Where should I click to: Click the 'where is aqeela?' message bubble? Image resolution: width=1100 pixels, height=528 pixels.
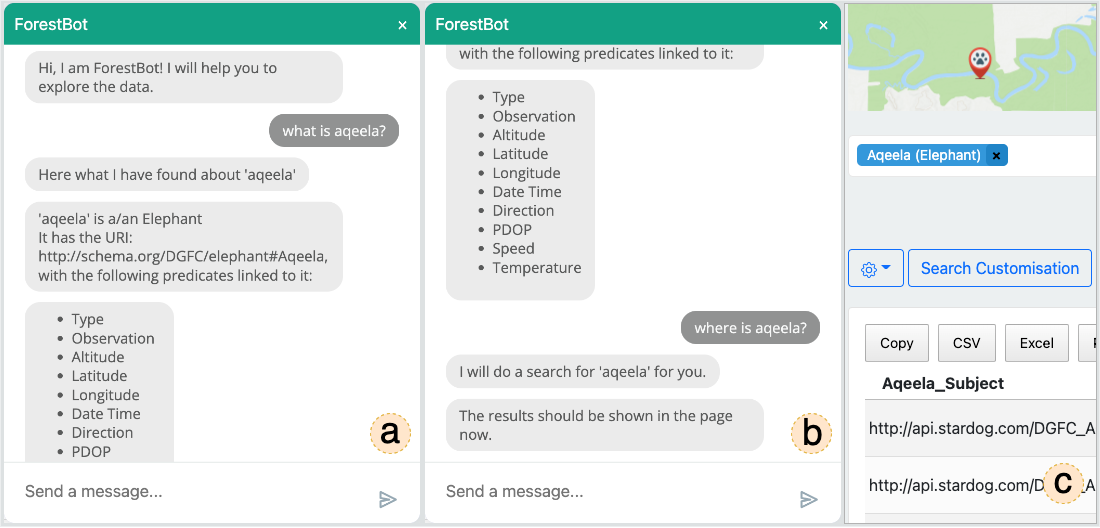pyautogui.click(x=750, y=327)
